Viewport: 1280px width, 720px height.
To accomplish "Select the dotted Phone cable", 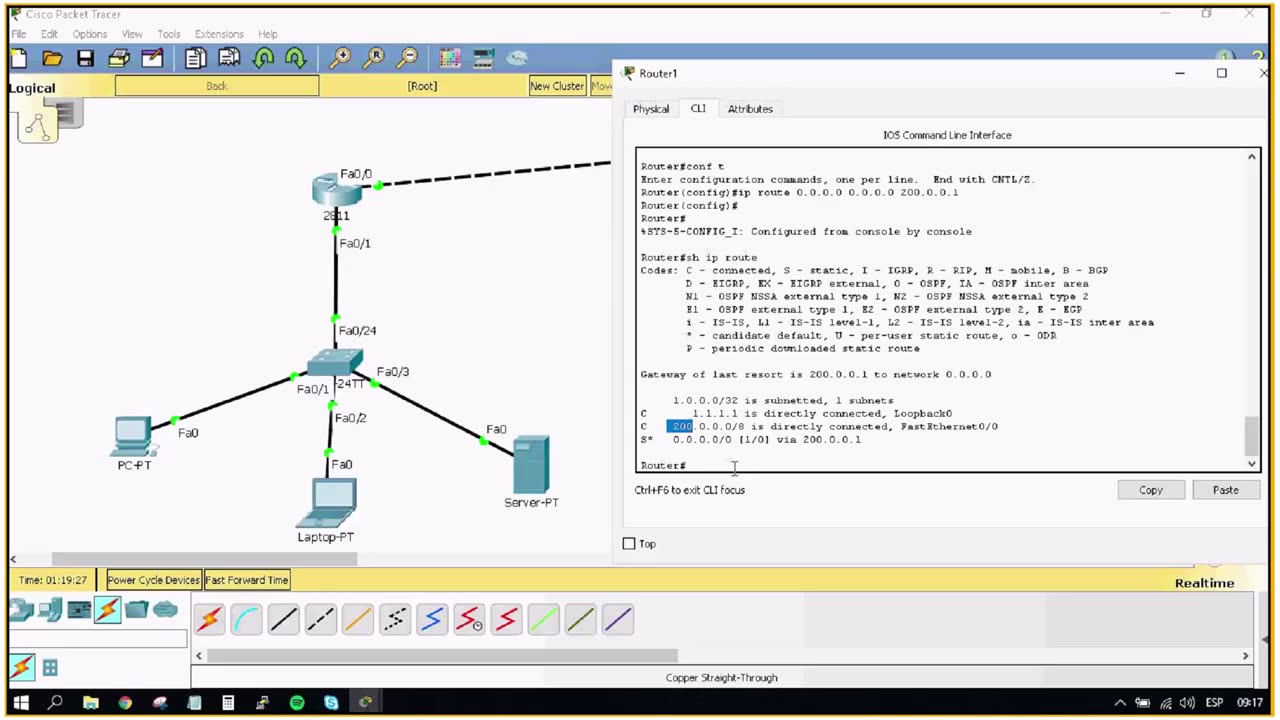I will [x=395, y=620].
